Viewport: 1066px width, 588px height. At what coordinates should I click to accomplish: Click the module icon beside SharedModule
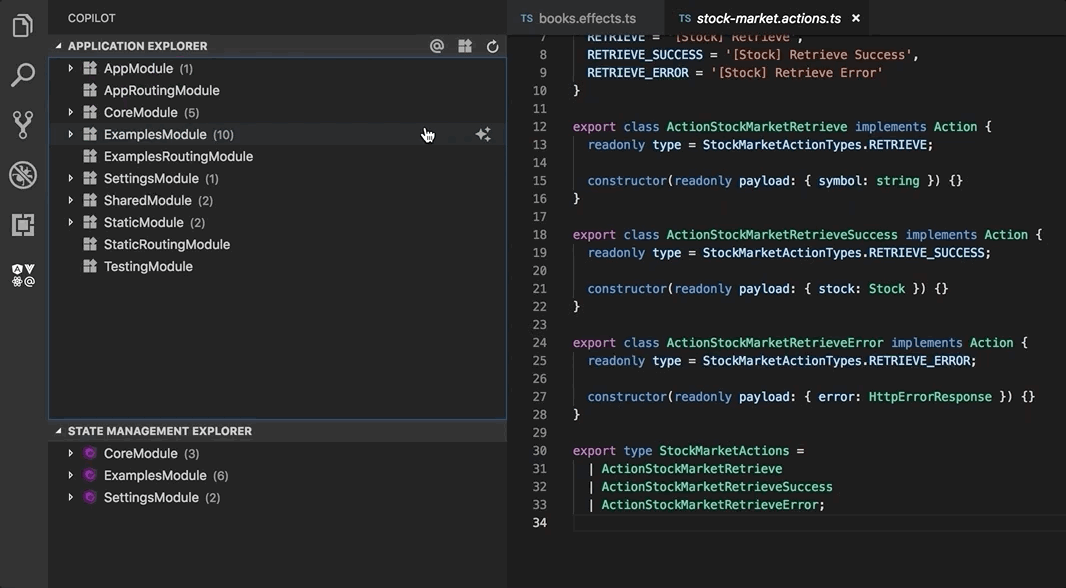pos(90,201)
